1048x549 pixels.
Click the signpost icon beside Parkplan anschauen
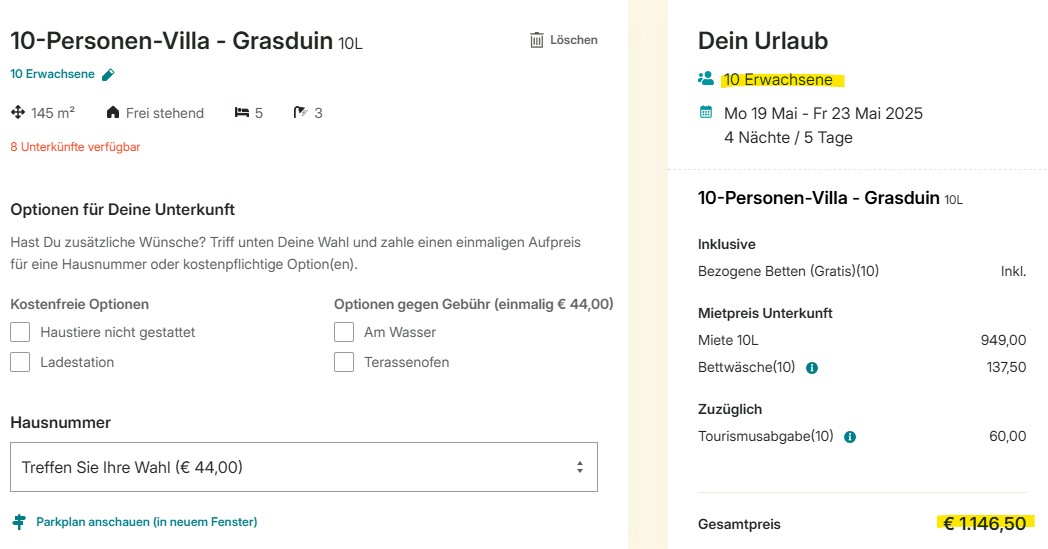pyautogui.click(x=19, y=522)
